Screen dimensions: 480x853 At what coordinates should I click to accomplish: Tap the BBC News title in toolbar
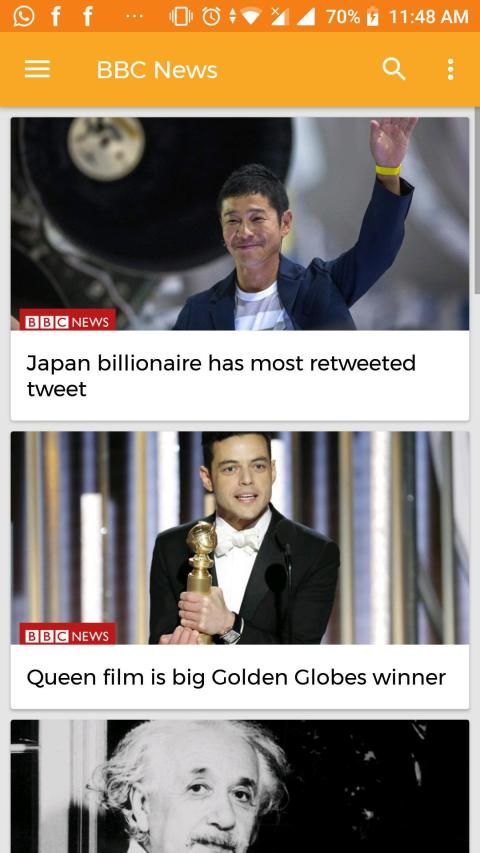(157, 70)
